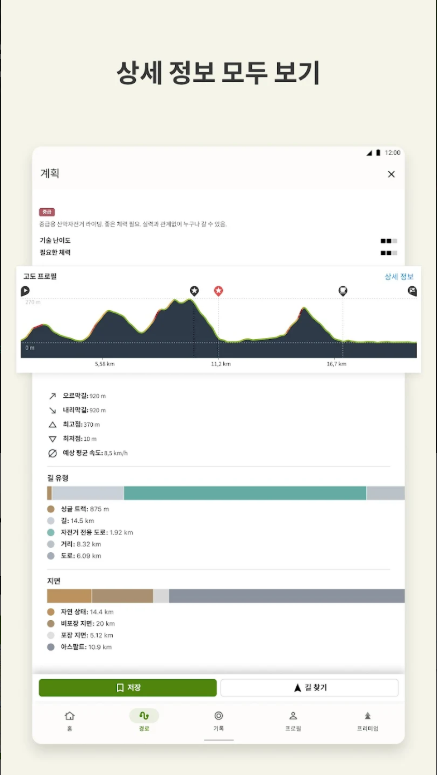Screen dimensions: 437x775
Task: Tap the highest point triangle icon
Action: click(52, 425)
